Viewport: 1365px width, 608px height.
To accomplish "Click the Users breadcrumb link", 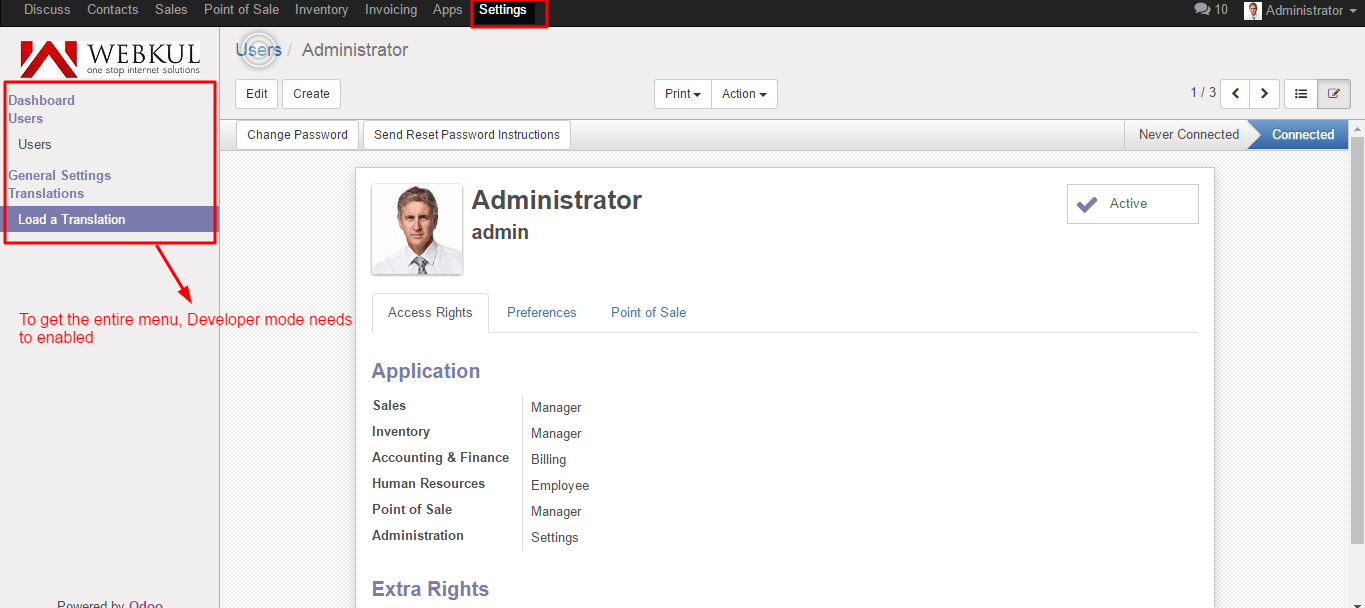I will (x=259, y=50).
